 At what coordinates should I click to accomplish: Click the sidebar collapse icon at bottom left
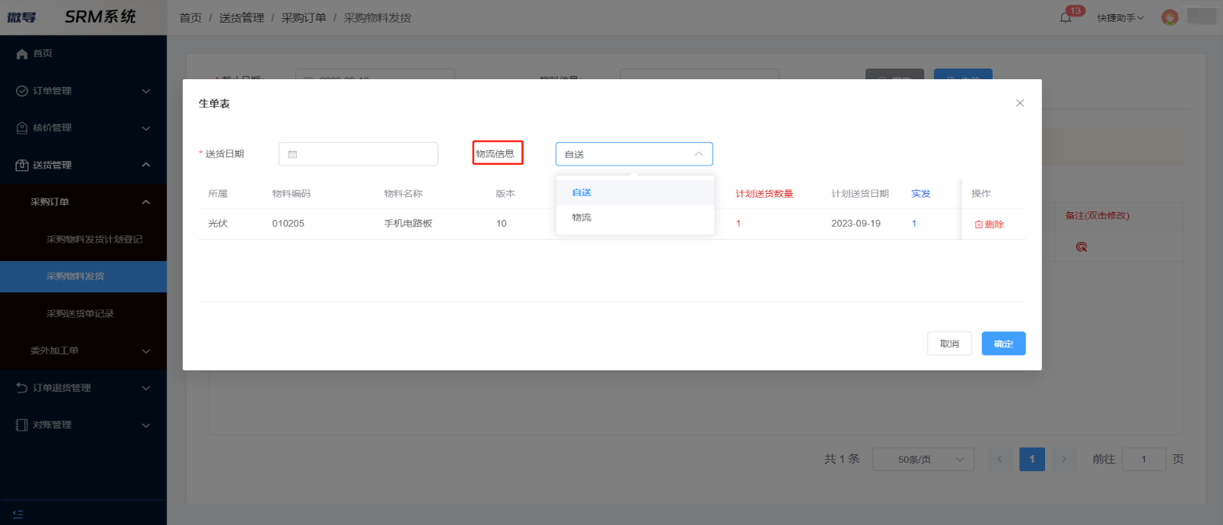point(18,514)
